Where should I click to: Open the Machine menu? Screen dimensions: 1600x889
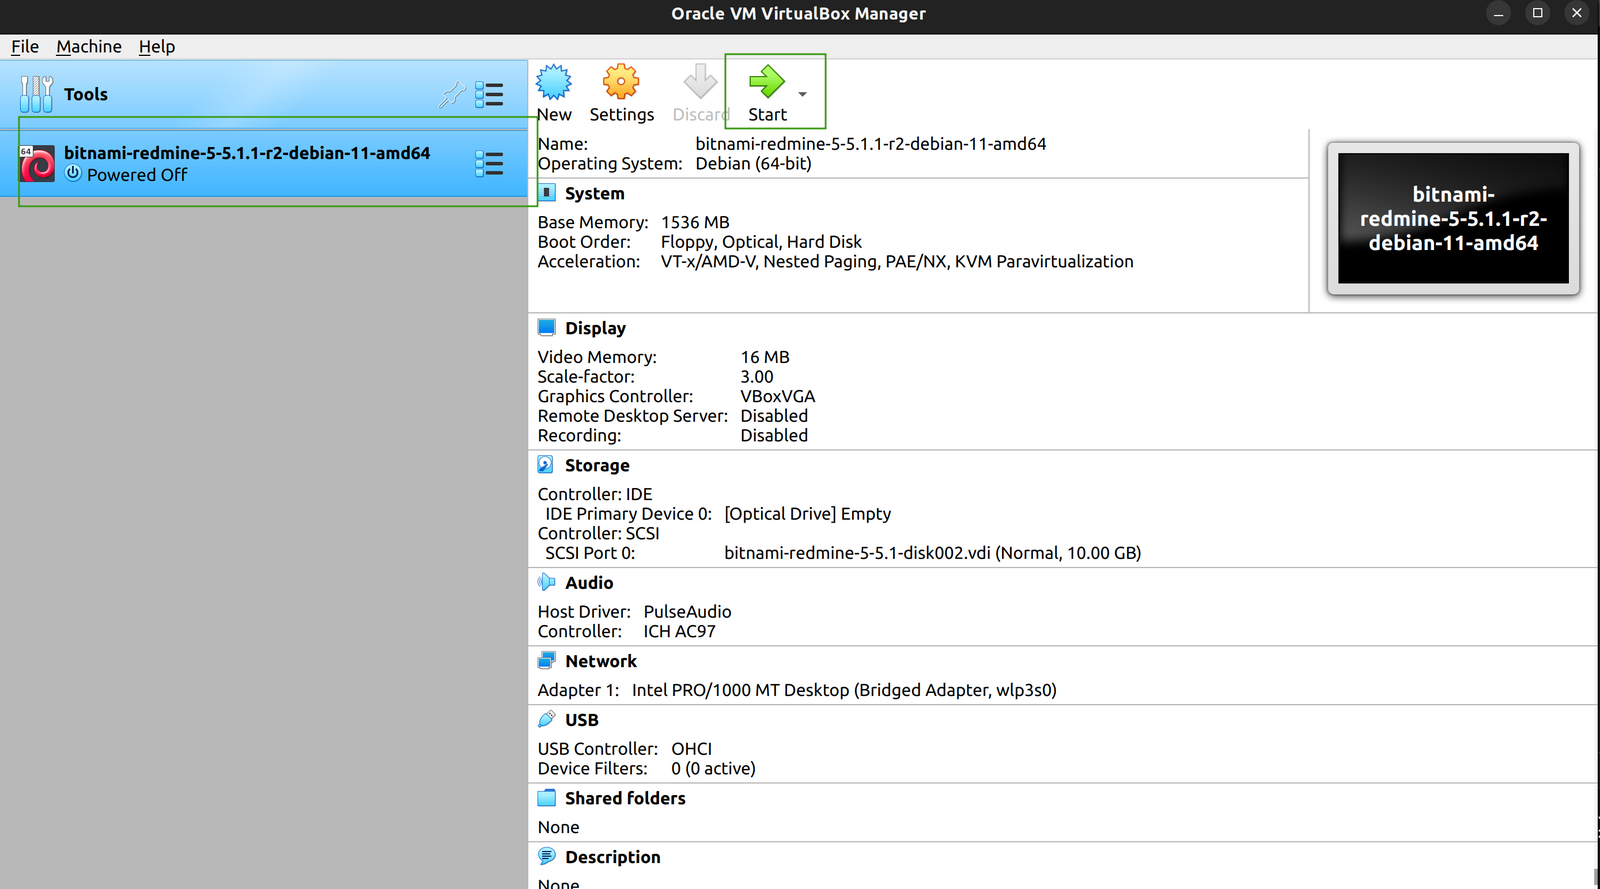pyautogui.click(x=89, y=47)
